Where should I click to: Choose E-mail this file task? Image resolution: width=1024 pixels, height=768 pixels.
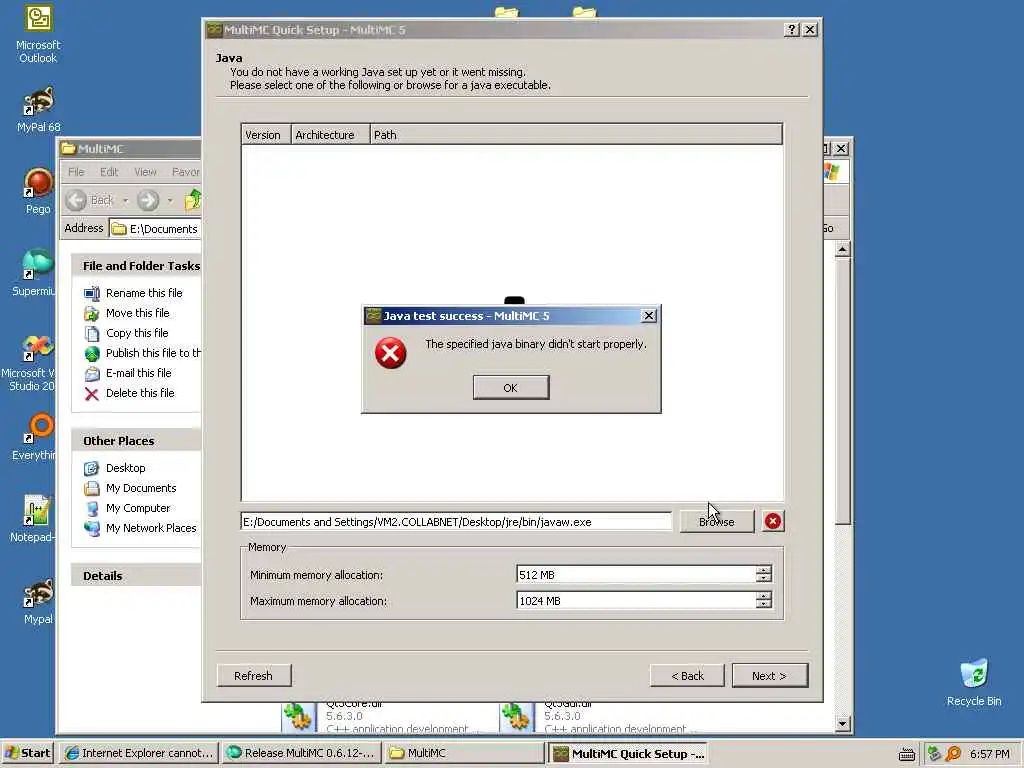coord(138,373)
